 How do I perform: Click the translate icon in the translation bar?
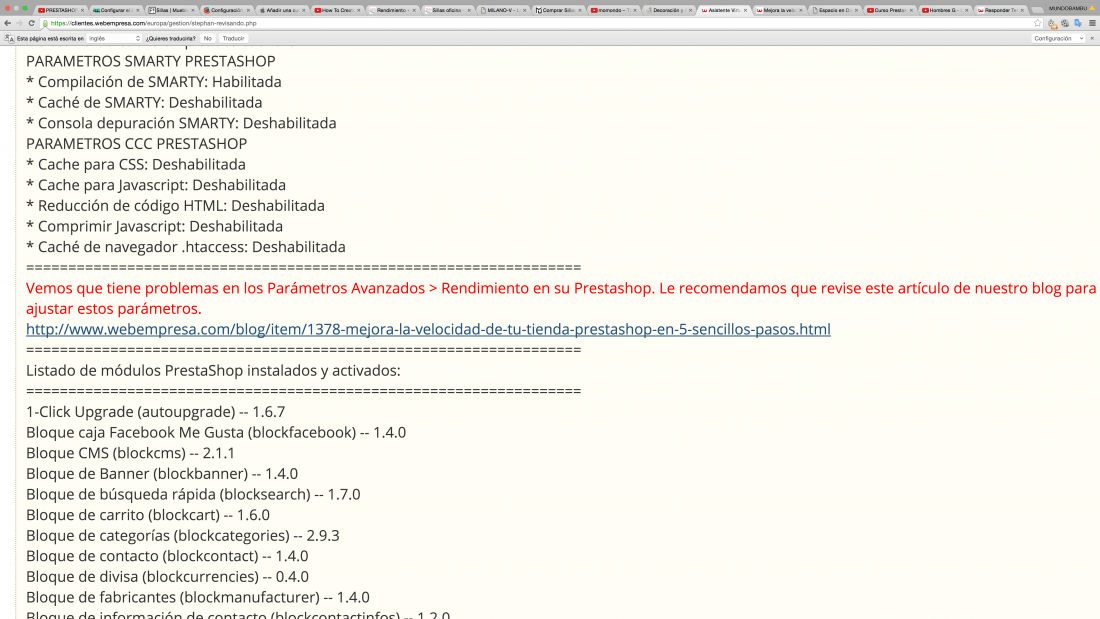[8, 39]
